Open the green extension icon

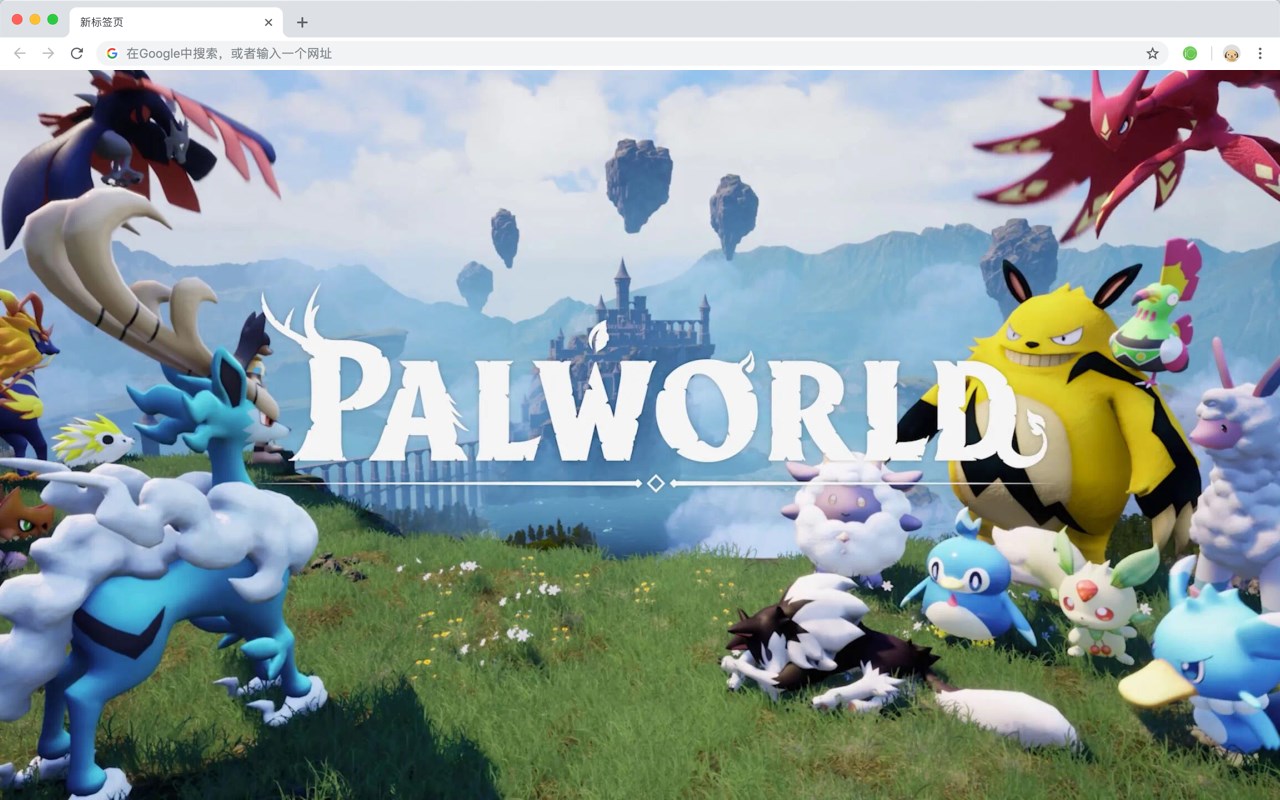[x=1190, y=53]
